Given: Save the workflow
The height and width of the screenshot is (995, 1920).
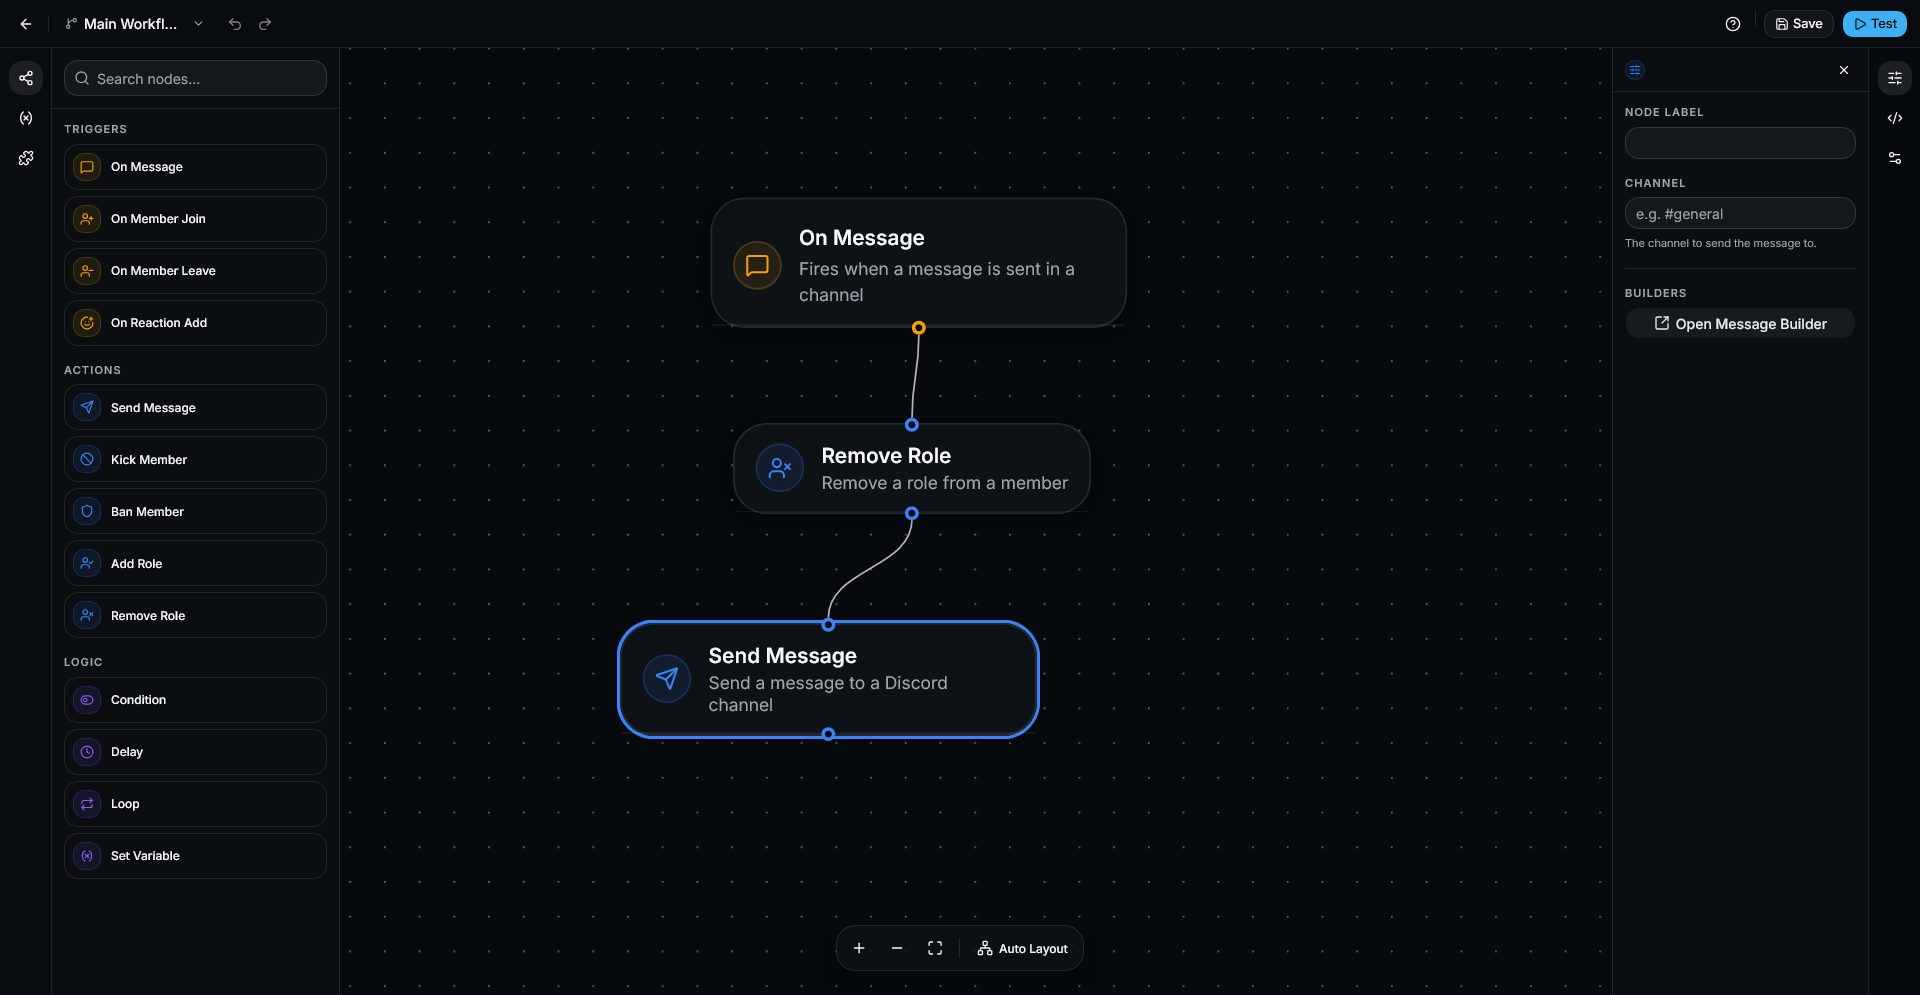Looking at the screenshot, I should click(x=1798, y=24).
